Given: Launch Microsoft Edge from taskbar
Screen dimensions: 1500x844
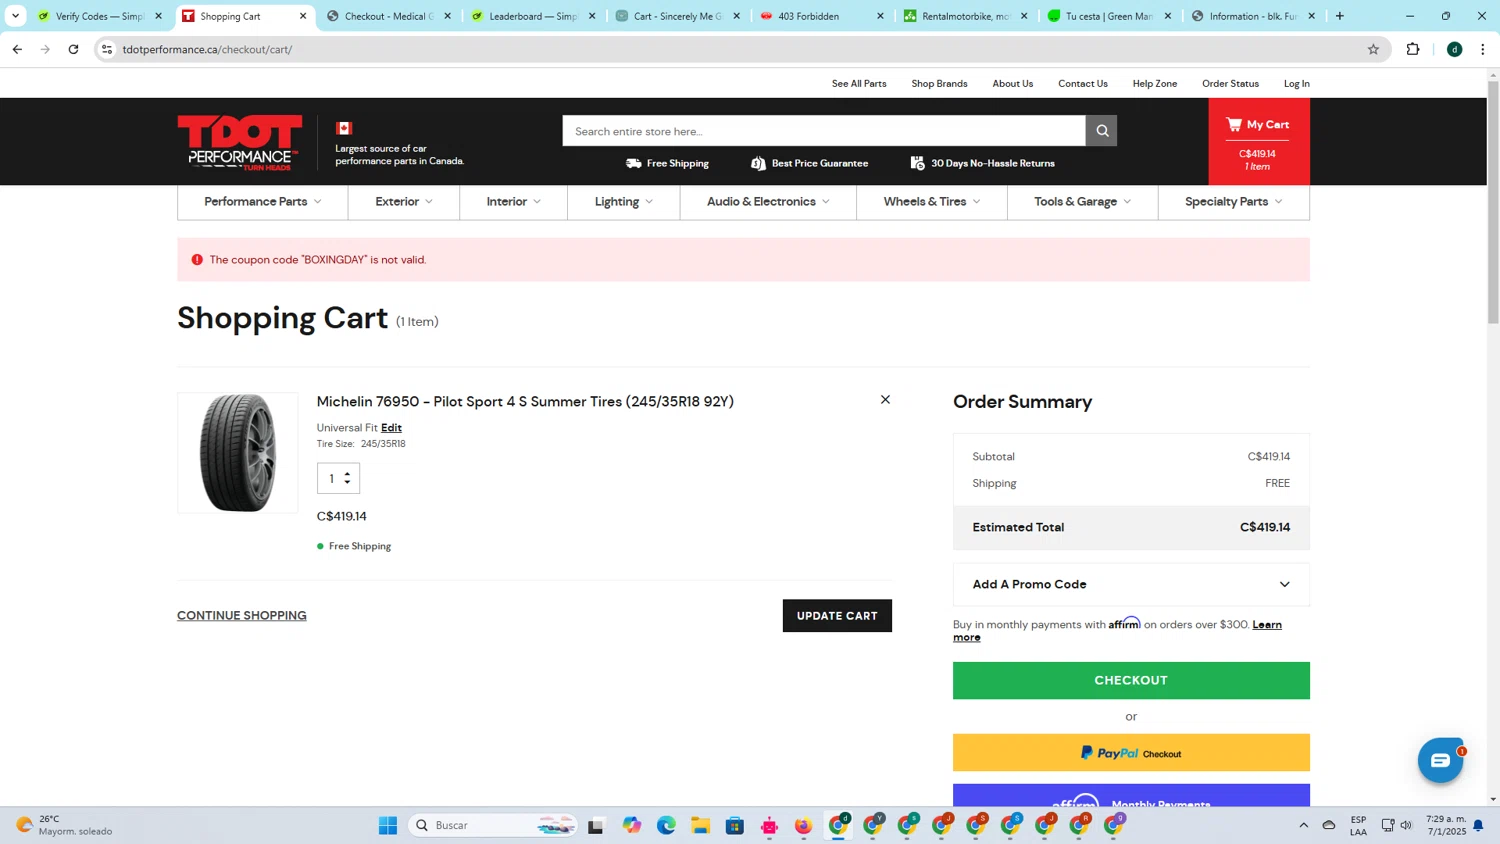Looking at the screenshot, I should pyautogui.click(x=666, y=825).
